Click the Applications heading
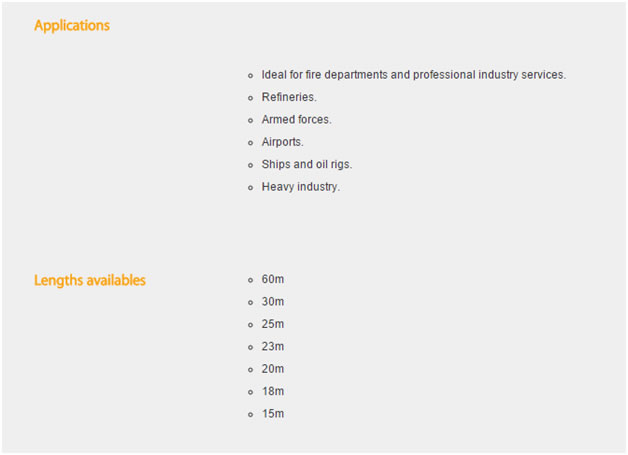The height and width of the screenshot is (455, 628). (x=72, y=26)
